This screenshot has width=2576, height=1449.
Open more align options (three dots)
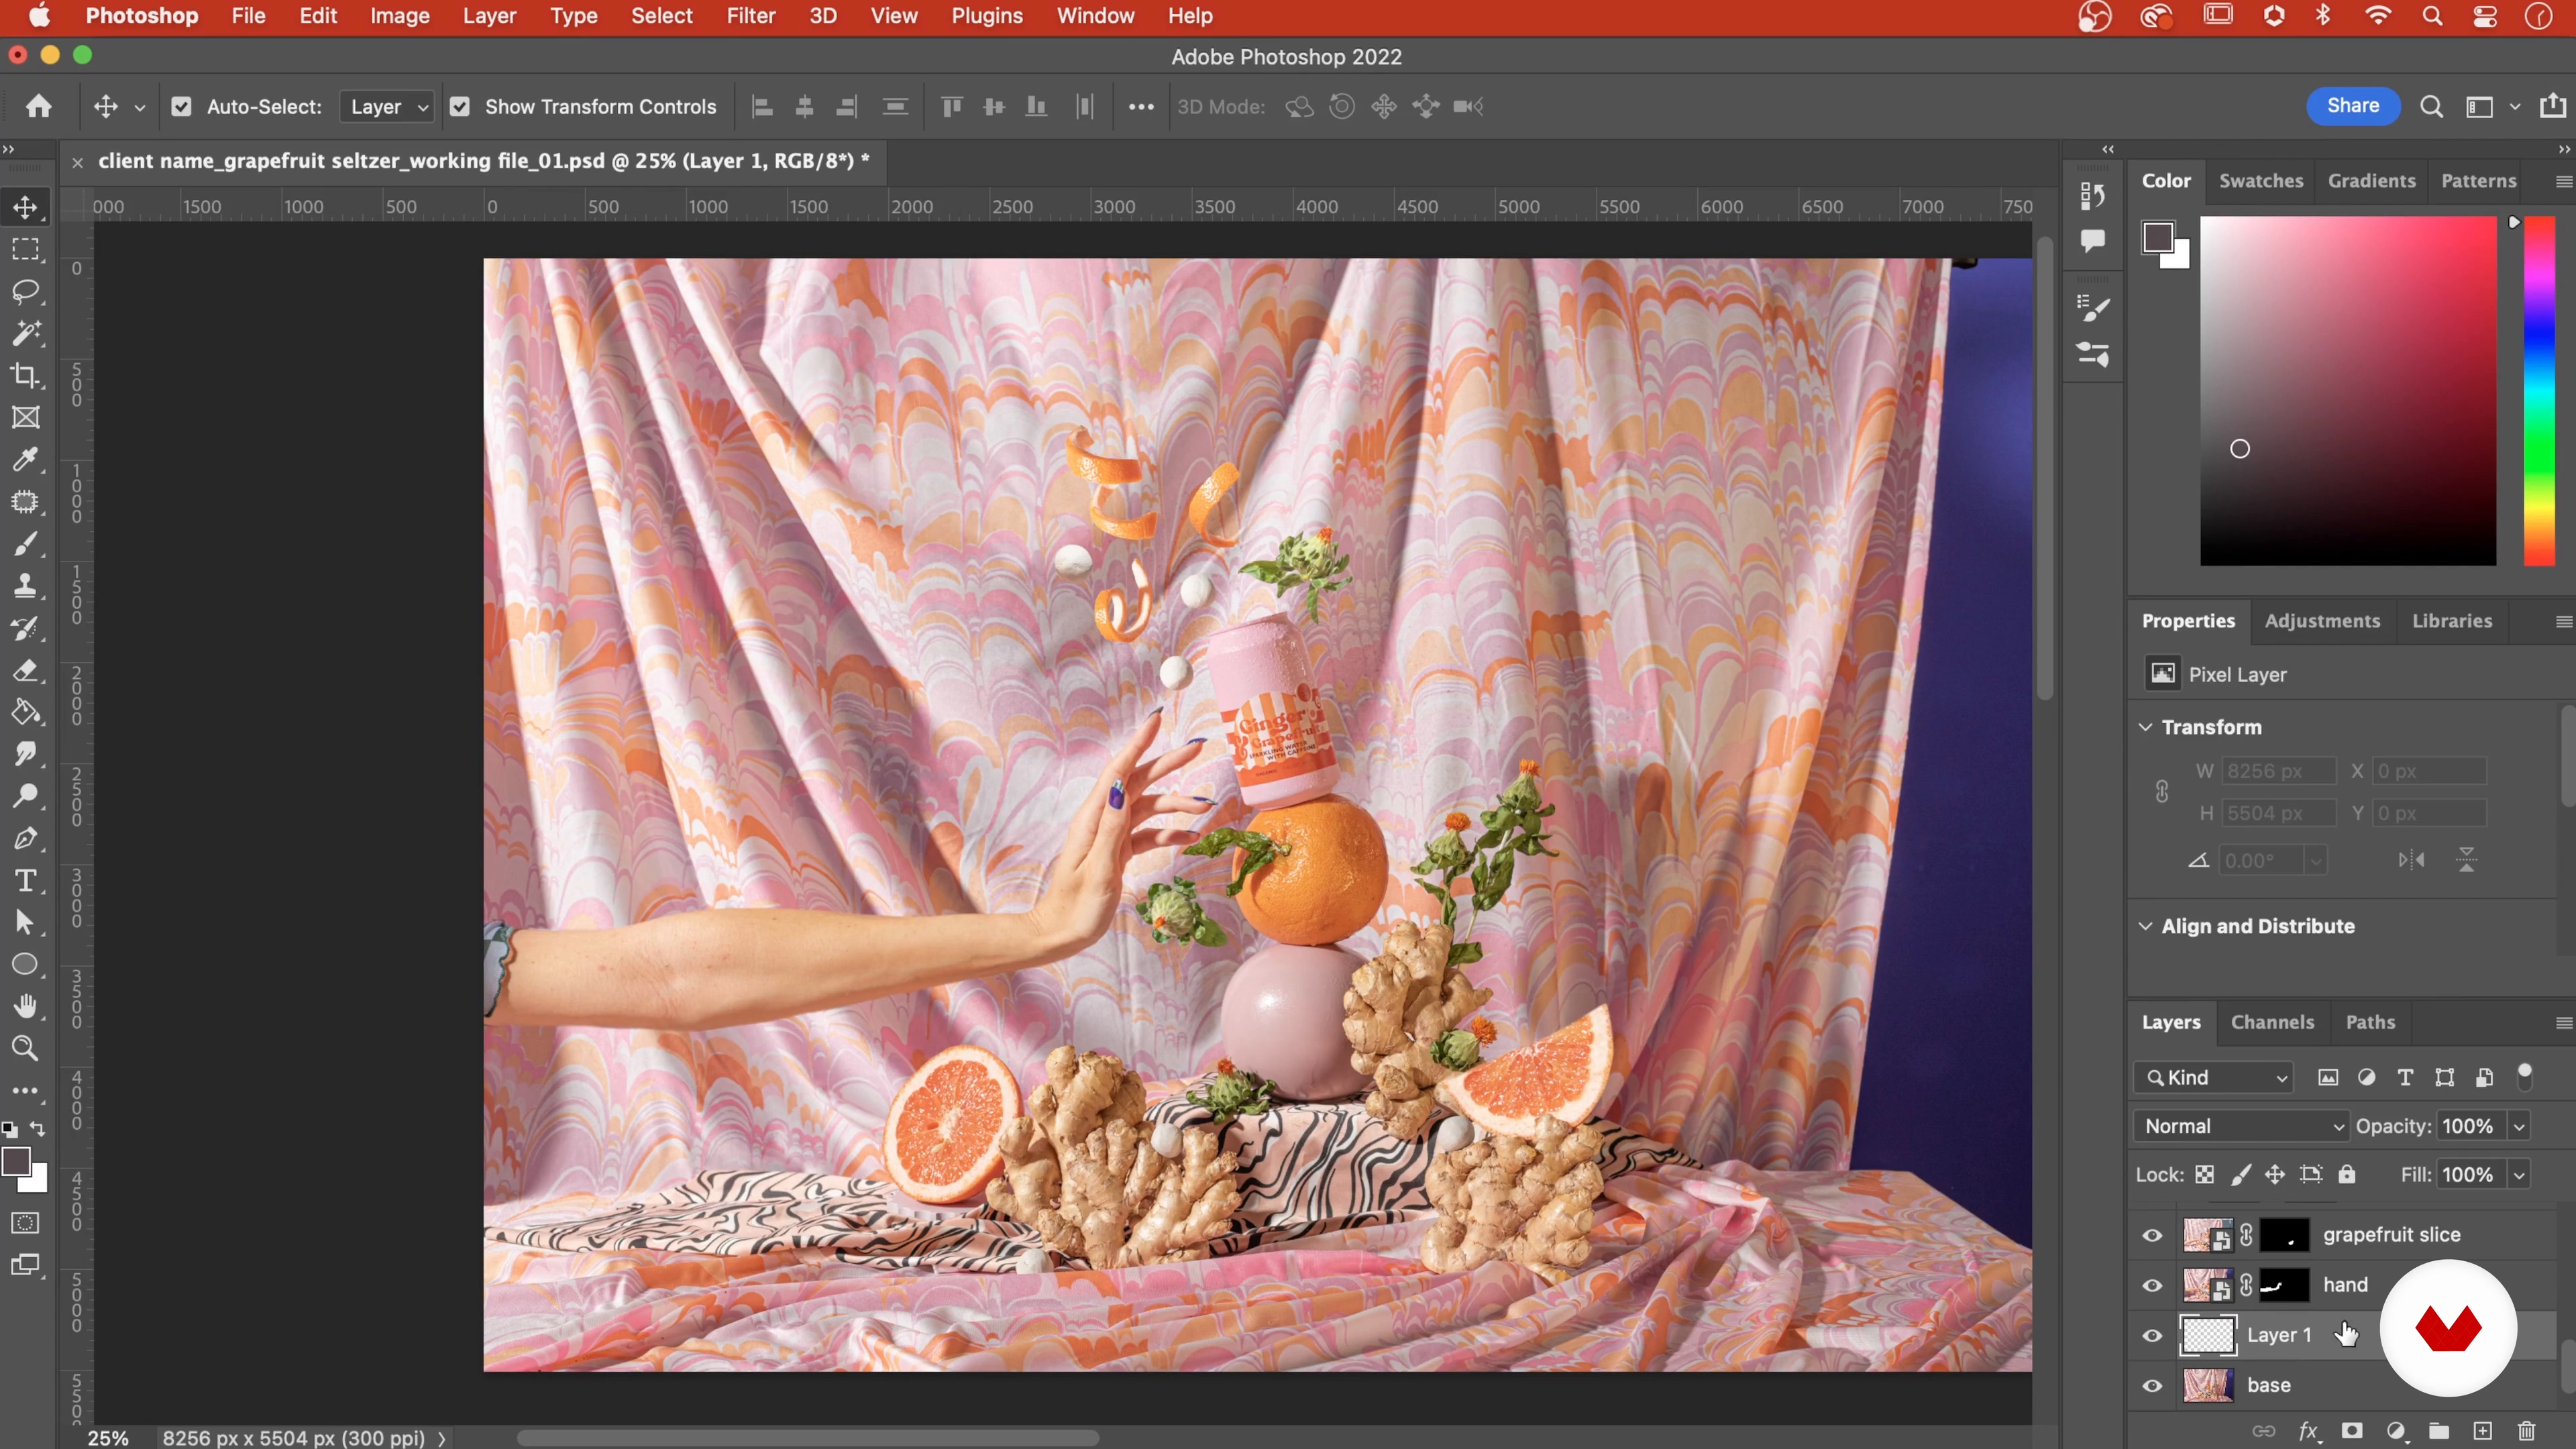[x=1141, y=106]
